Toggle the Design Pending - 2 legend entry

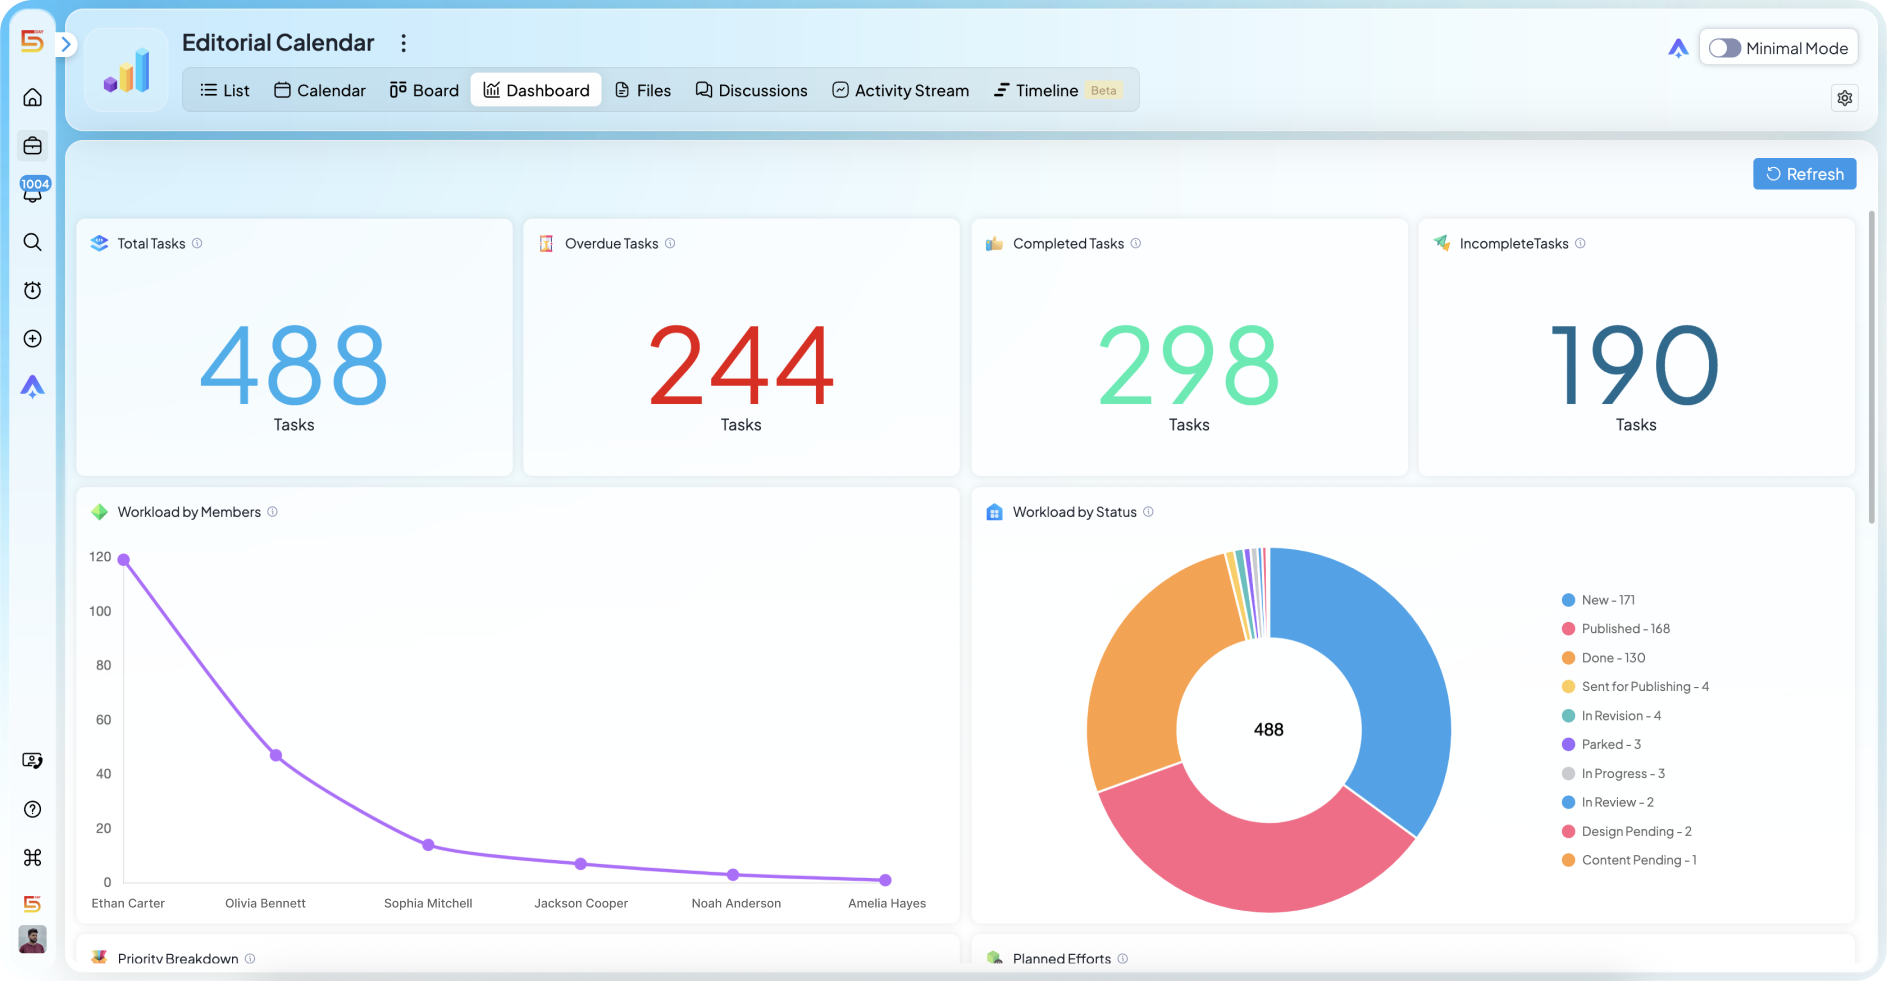pos(1627,832)
